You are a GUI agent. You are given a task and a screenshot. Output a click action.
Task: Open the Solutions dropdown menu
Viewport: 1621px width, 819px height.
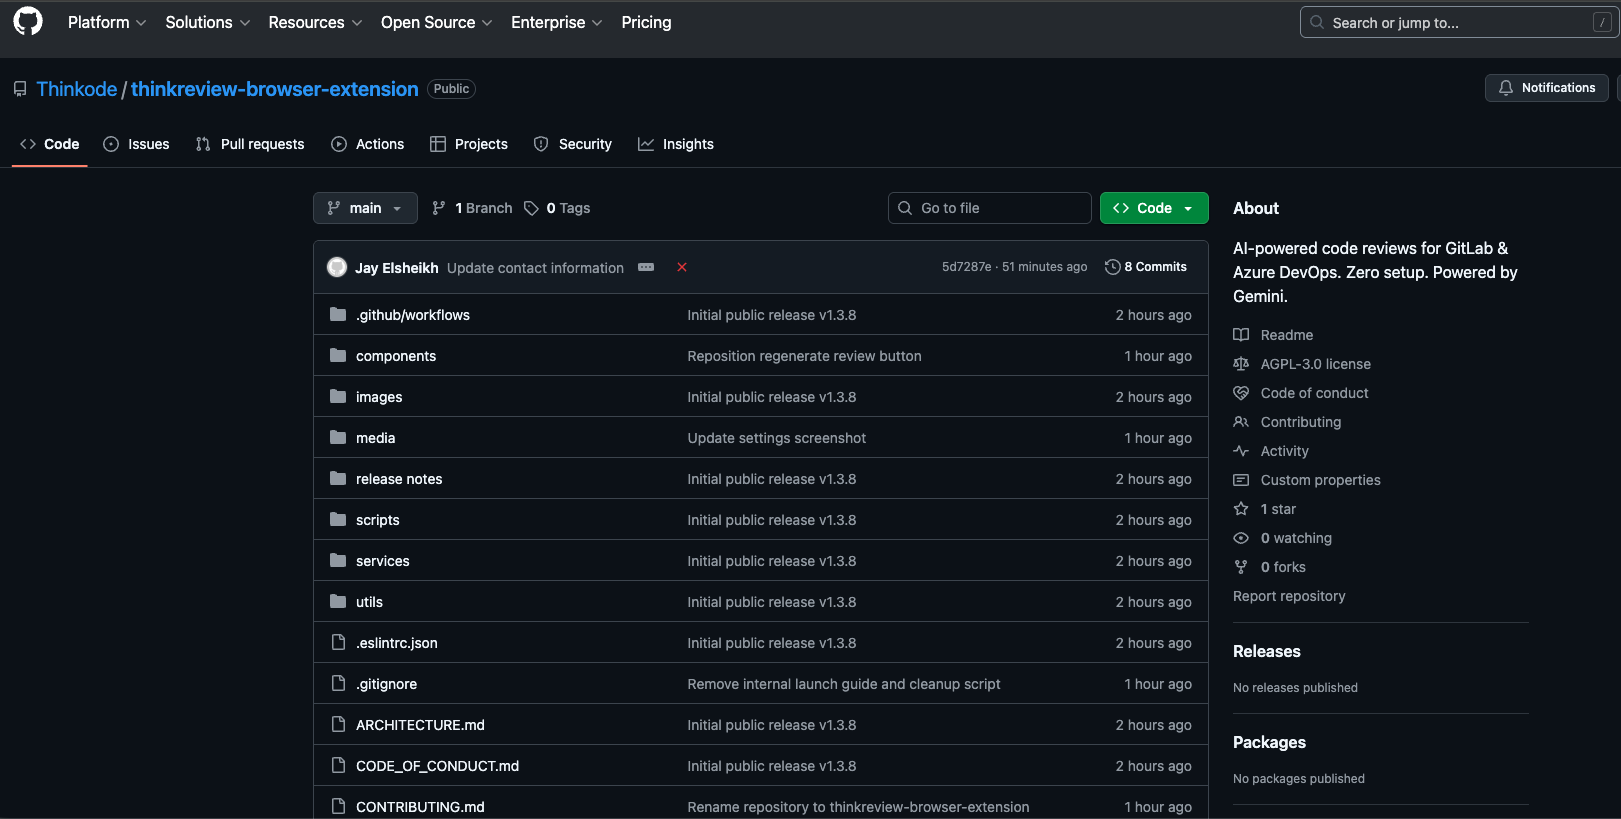pyautogui.click(x=208, y=22)
